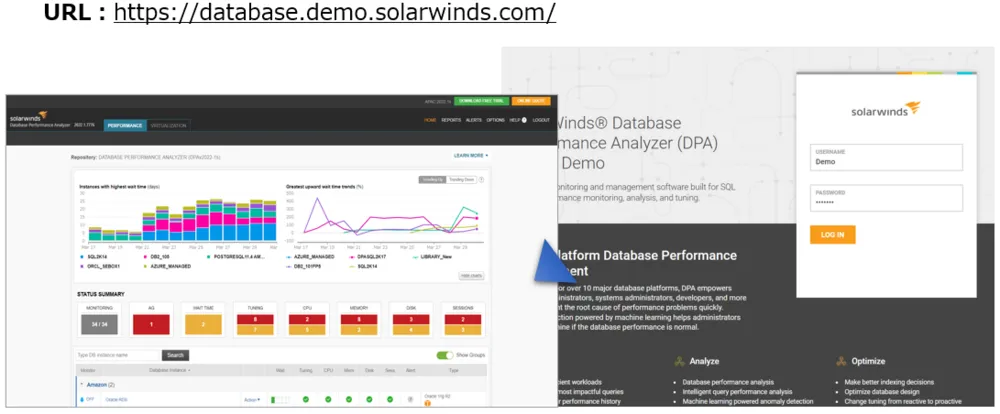Image resolution: width=1000 pixels, height=414 pixels.
Task: Click the SolarWinds logo on the login card
Action: point(886,109)
